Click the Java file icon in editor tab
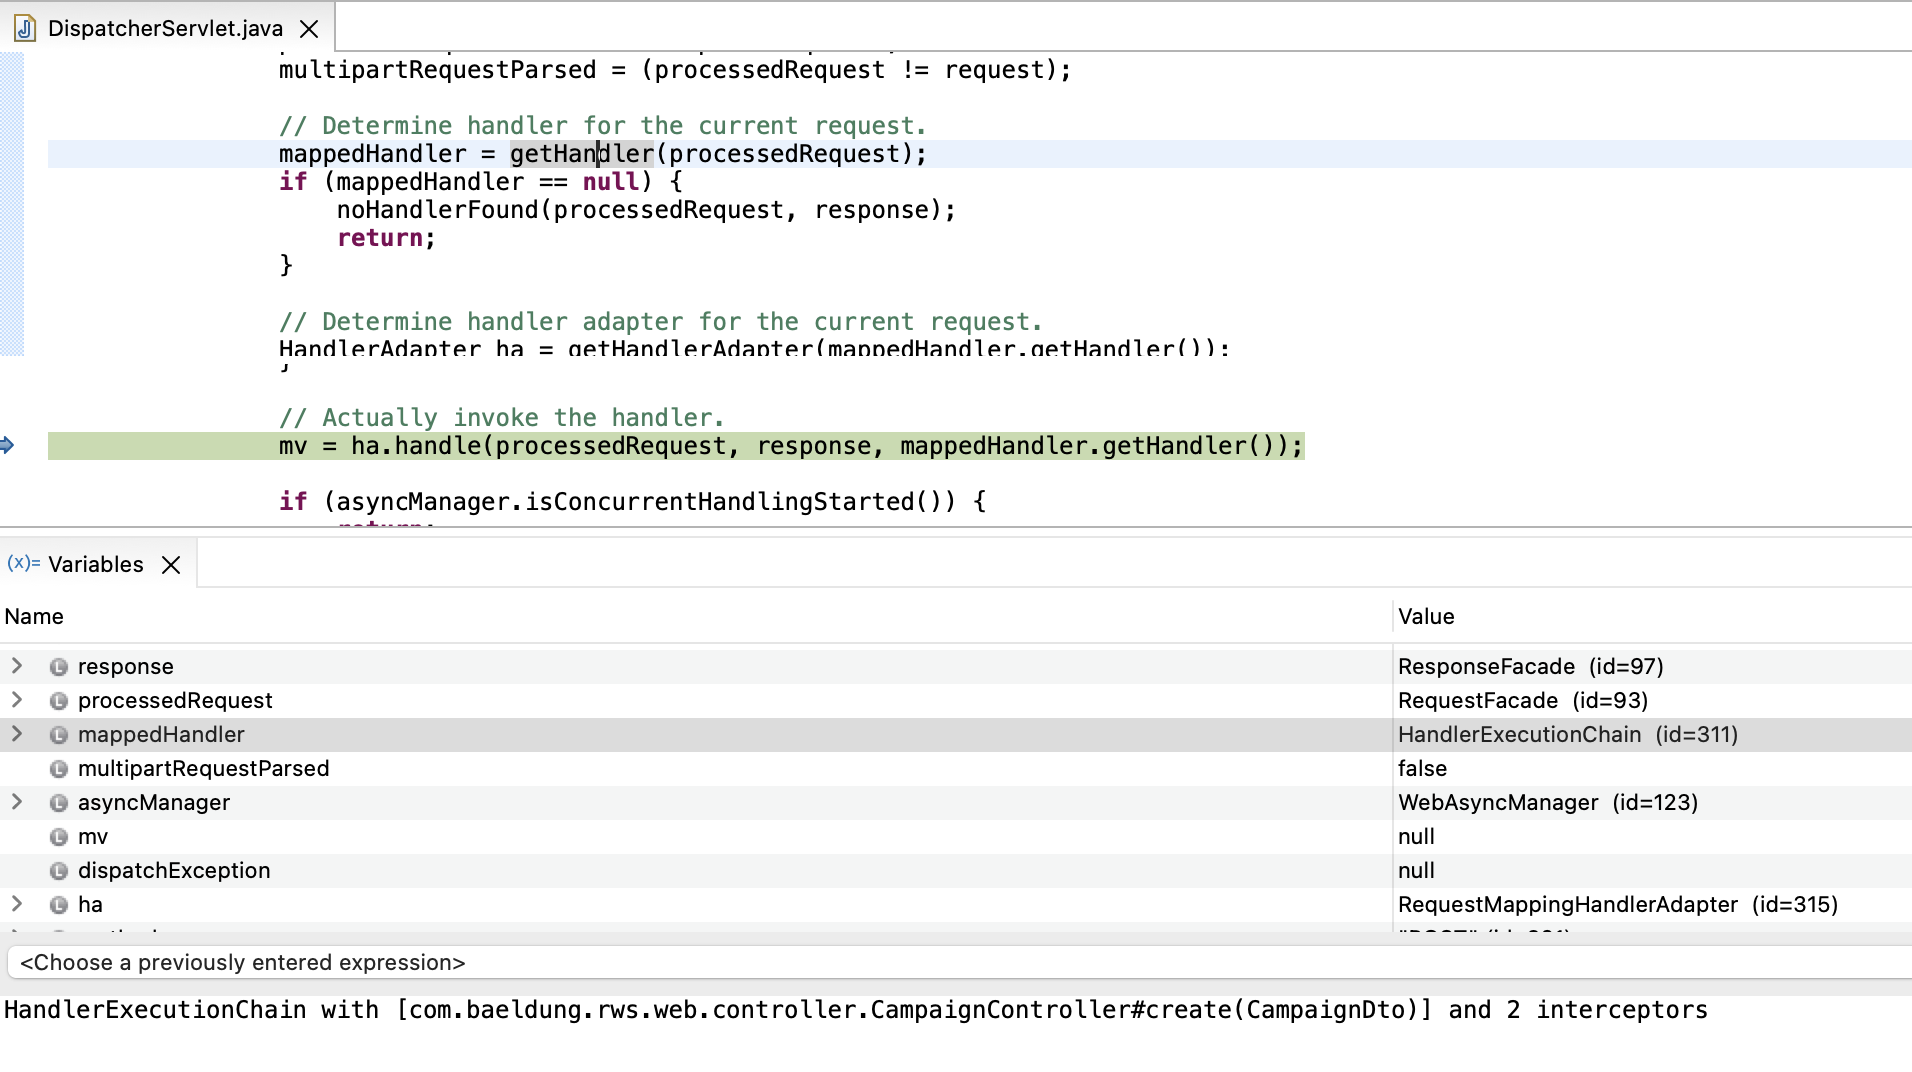The image size is (1912, 1072). [25, 29]
